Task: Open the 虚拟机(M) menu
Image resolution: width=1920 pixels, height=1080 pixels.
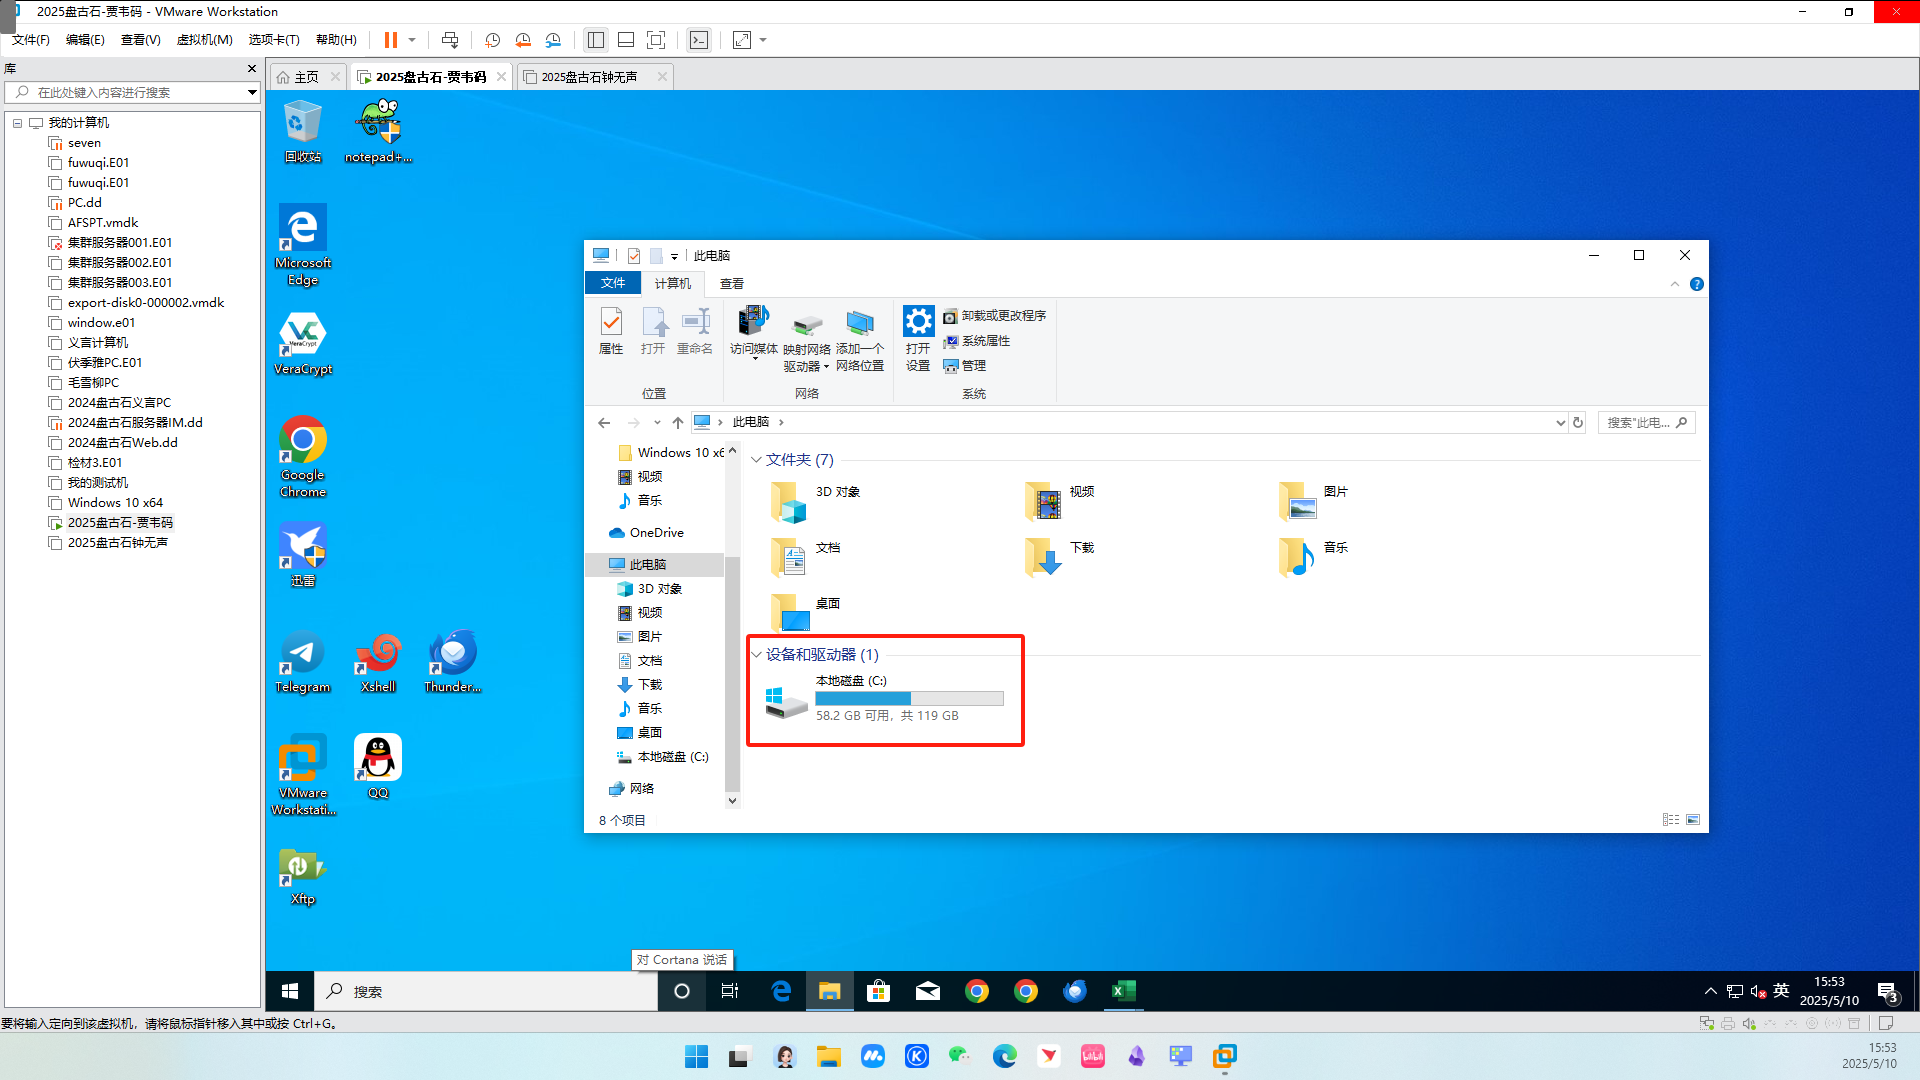Action: point(204,40)
